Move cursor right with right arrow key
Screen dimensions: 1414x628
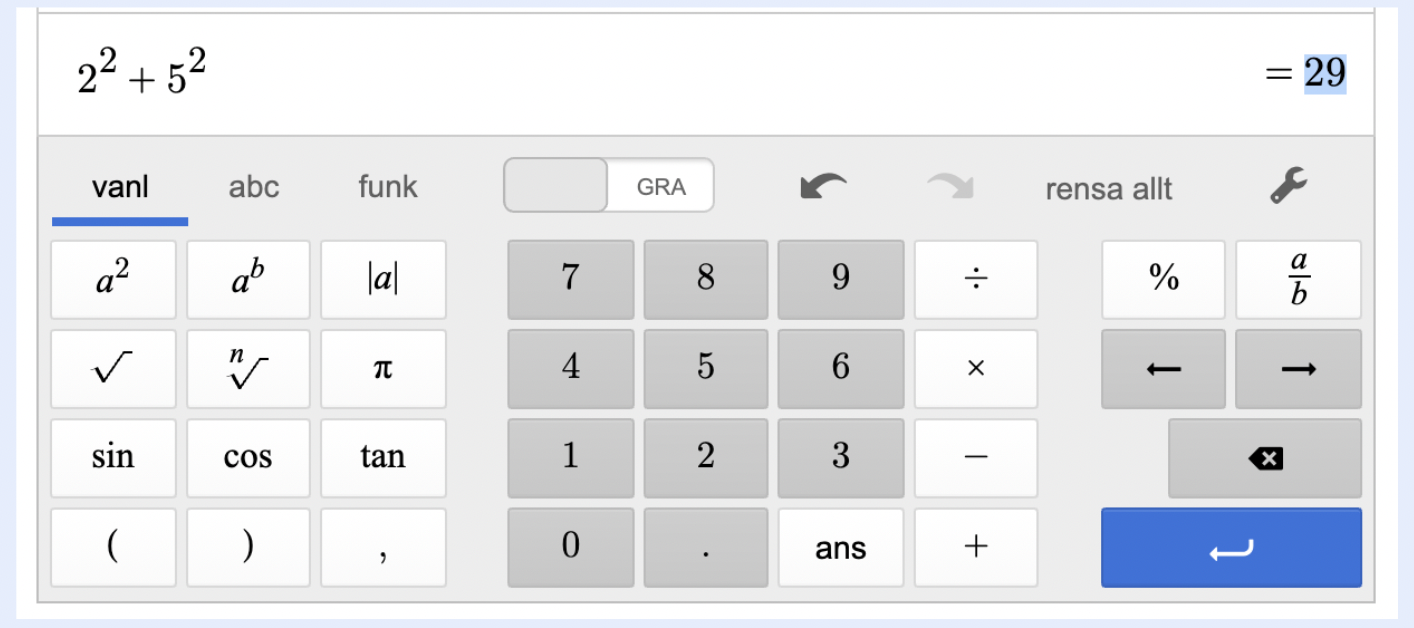(x=1298, y=369)
